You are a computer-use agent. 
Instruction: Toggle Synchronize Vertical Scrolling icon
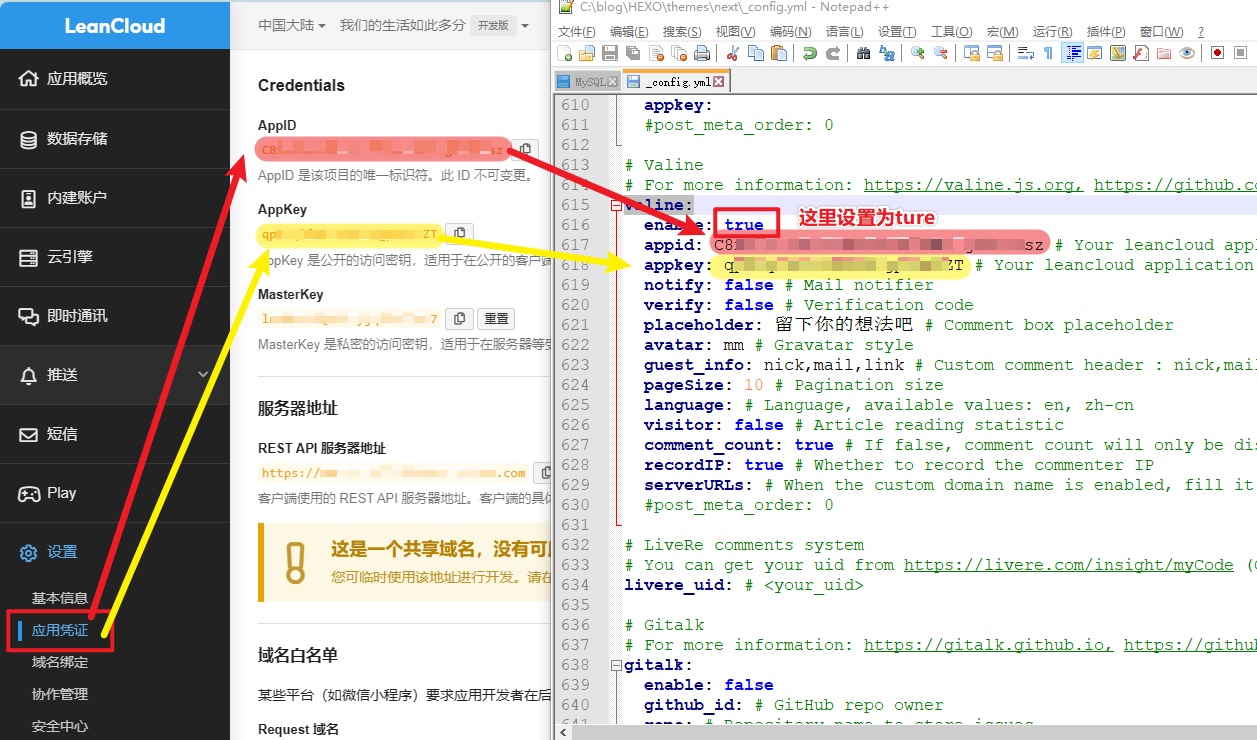(x=972, y=52)
